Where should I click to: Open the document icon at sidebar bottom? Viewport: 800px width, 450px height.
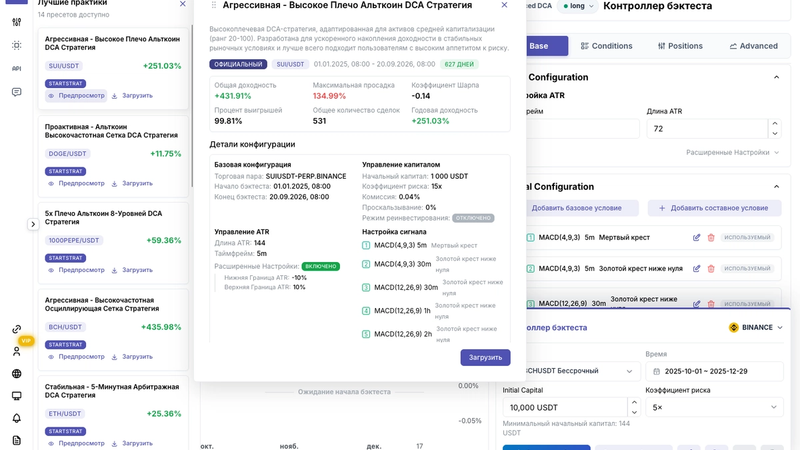click(x=16, y=440)
